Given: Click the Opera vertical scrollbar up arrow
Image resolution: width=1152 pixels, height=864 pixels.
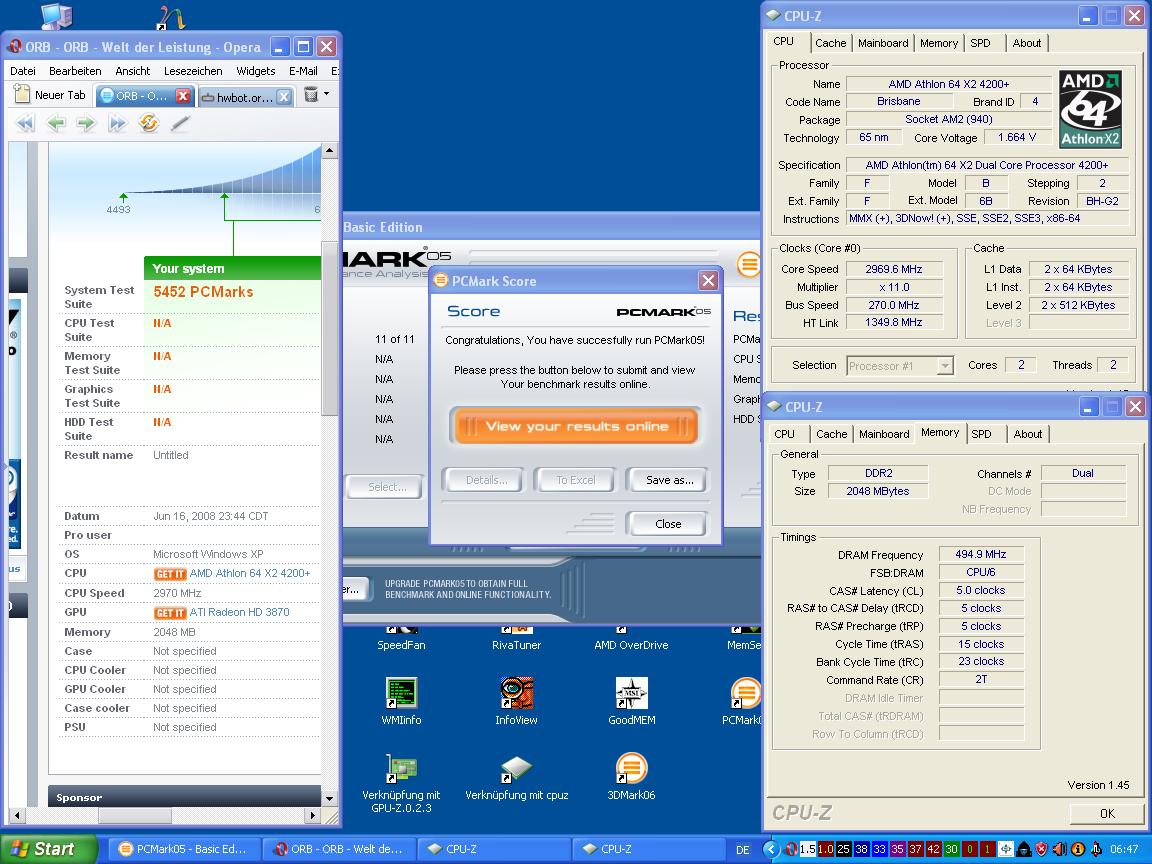Looking at the screenshot, I should click(330, 151).
